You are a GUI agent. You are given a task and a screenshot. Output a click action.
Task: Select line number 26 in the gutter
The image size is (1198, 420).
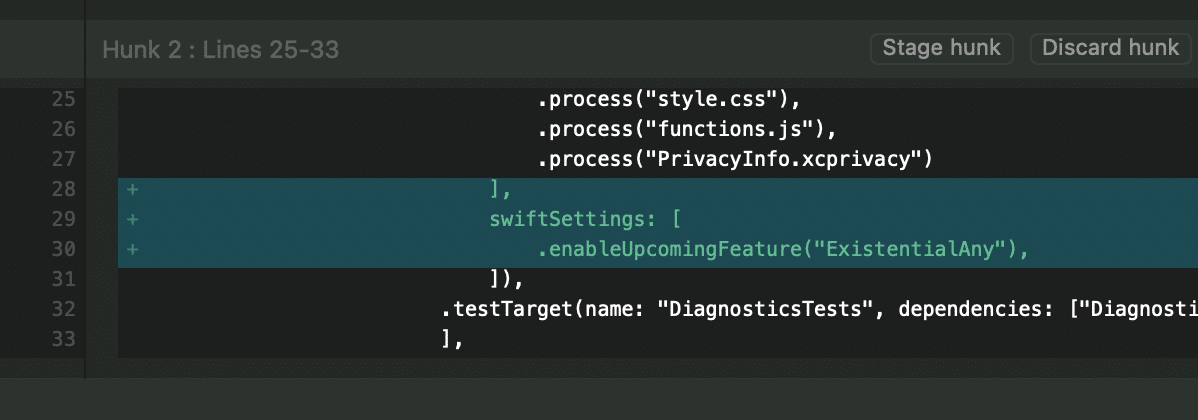coord(63,130)
